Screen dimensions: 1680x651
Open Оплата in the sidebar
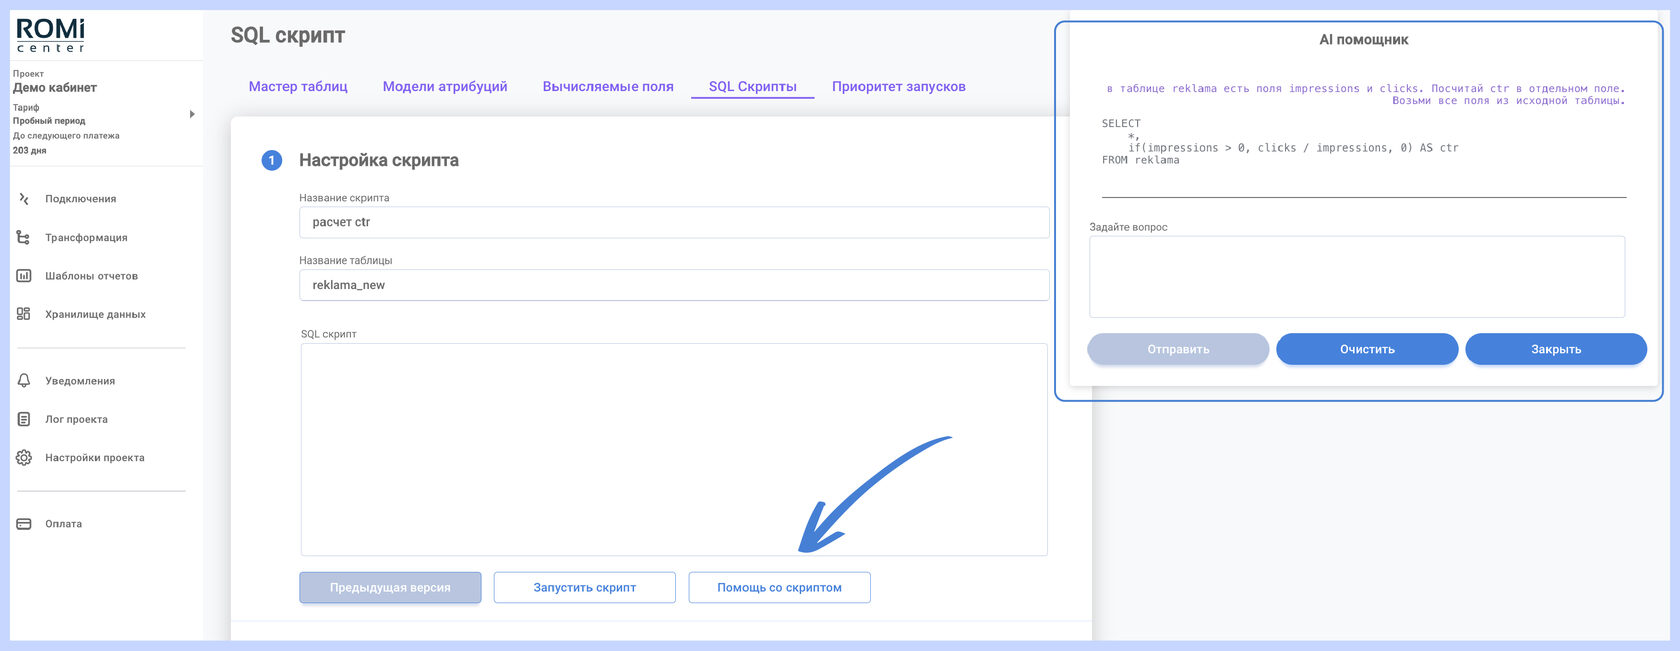[x=63, y=524]
